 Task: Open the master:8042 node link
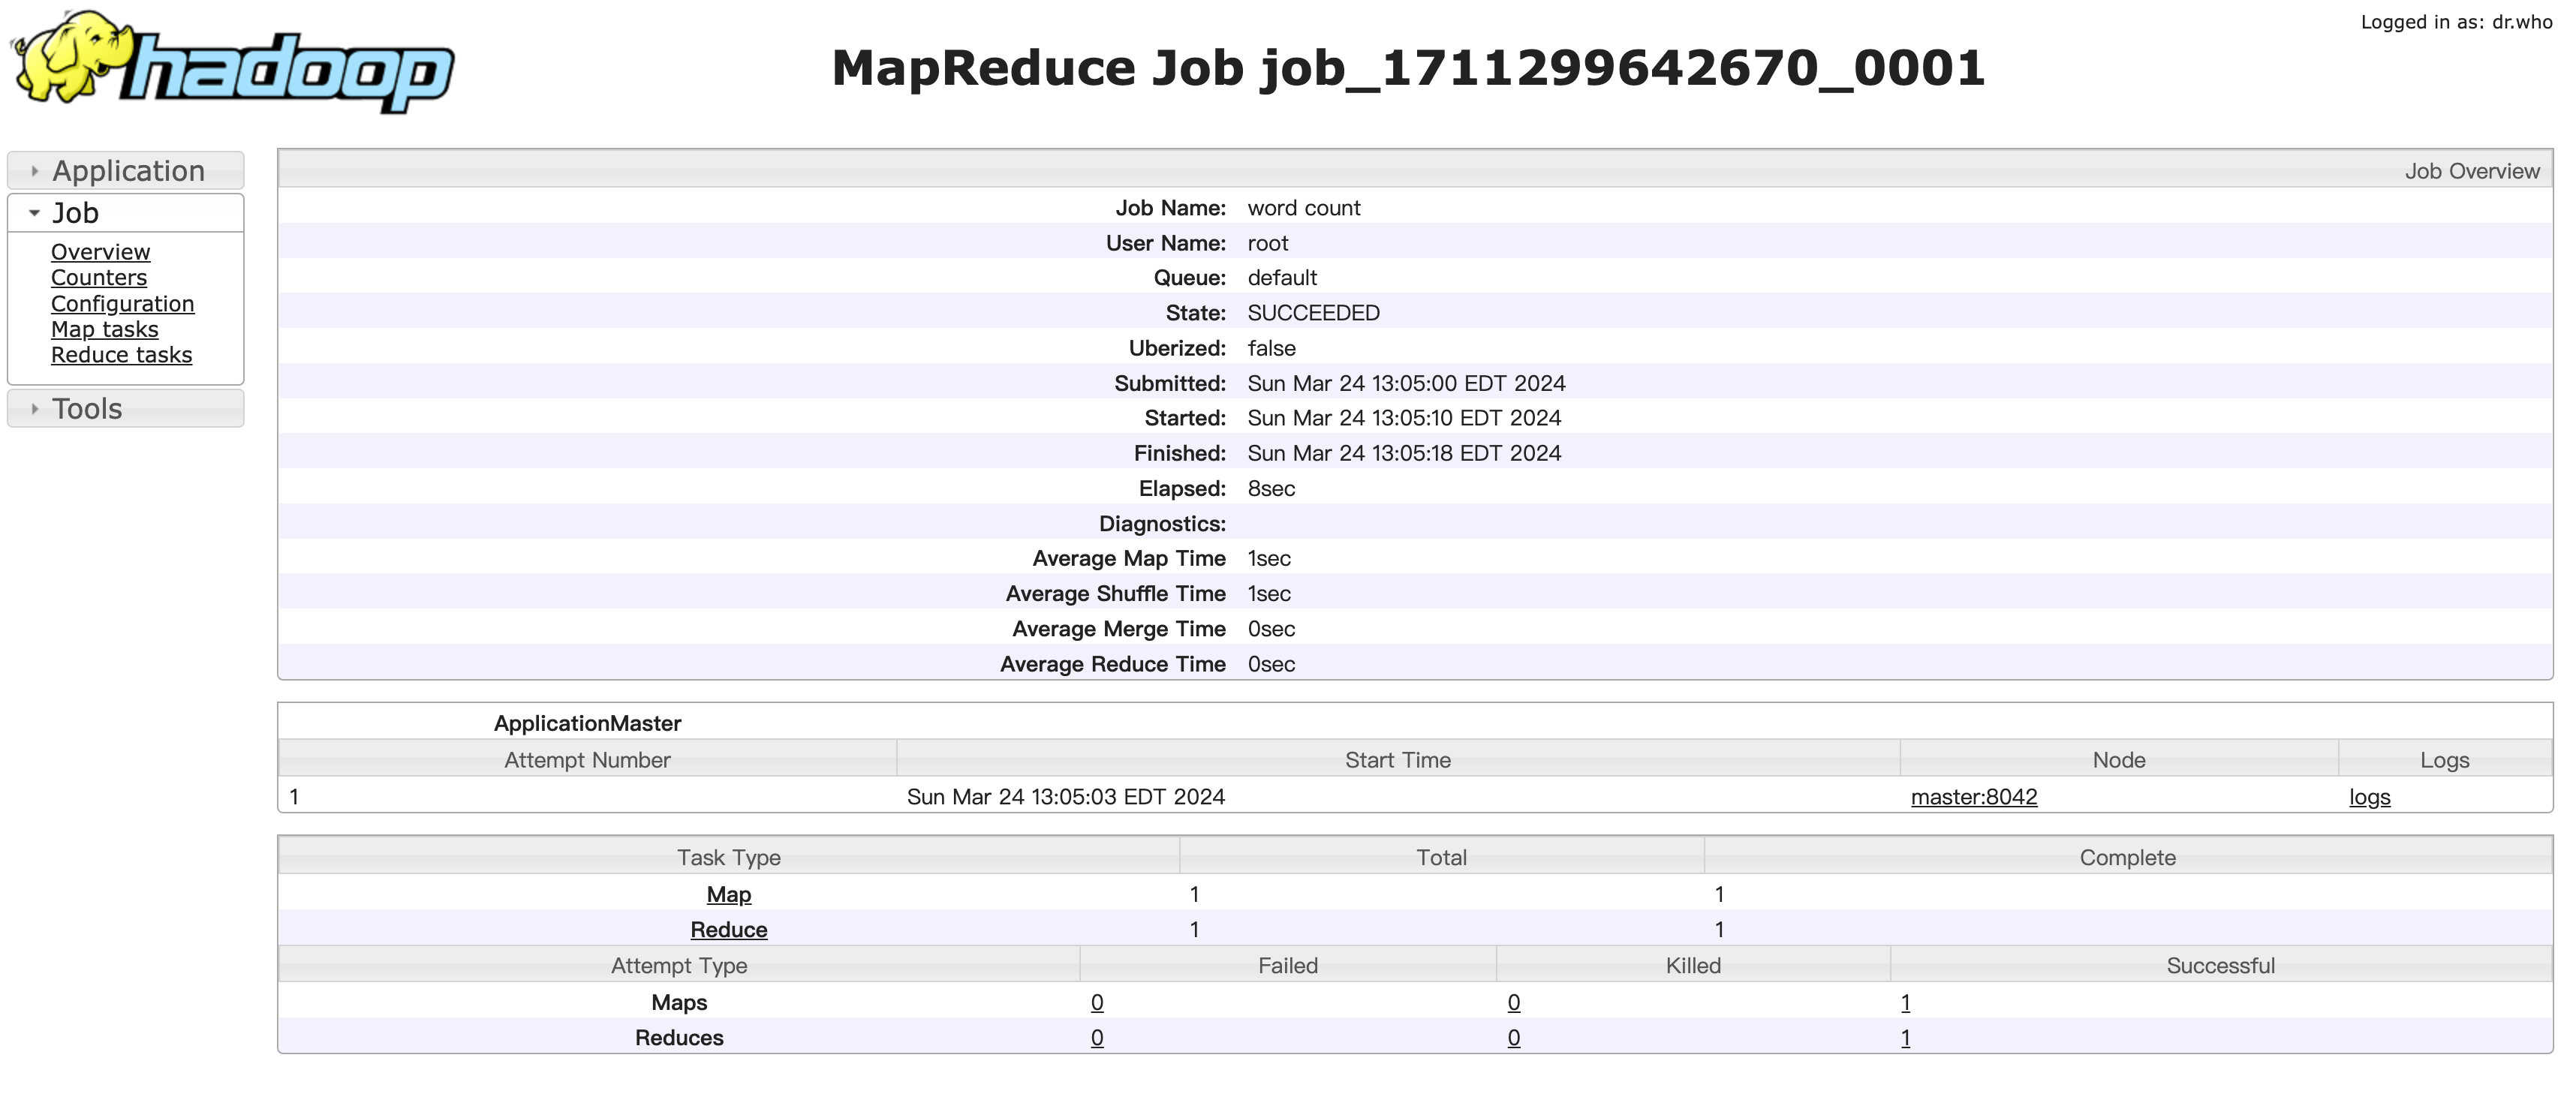point(1973,797)
